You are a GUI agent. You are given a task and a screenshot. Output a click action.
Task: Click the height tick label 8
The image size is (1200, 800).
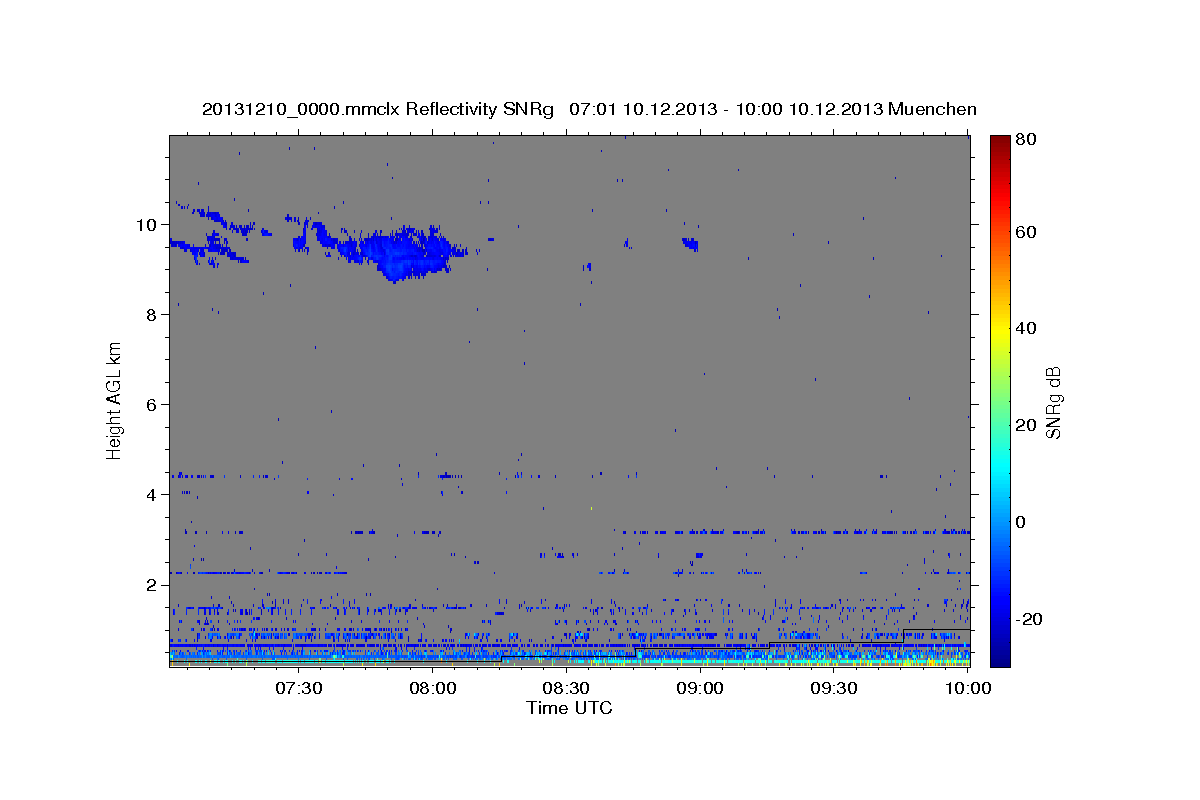[152, 314]
